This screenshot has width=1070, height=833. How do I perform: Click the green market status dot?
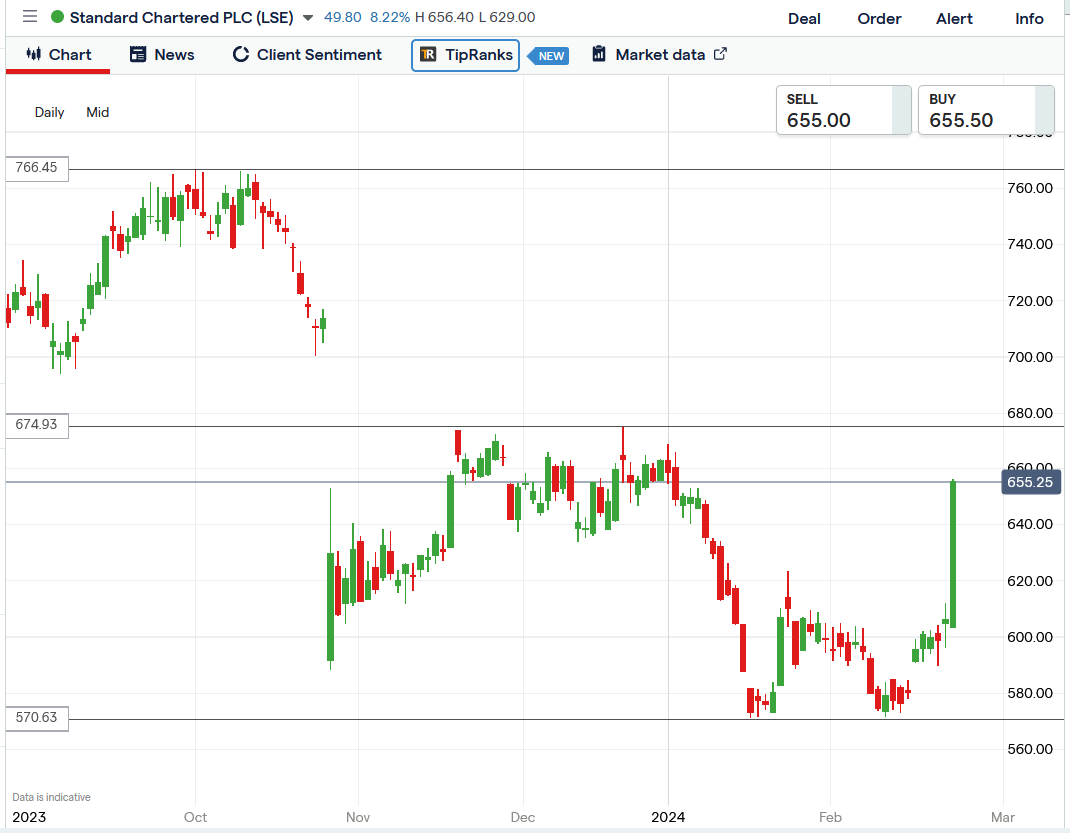pyautogui.click(x=57, y=17)
